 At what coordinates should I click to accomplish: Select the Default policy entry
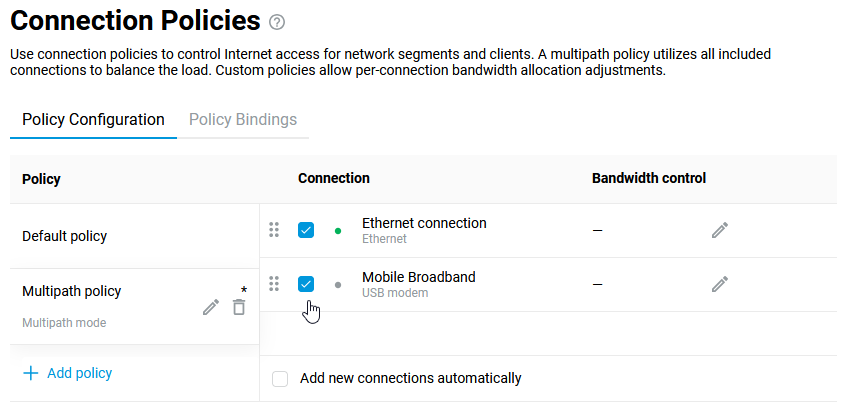pyautogui.click(x=64, y=236)
